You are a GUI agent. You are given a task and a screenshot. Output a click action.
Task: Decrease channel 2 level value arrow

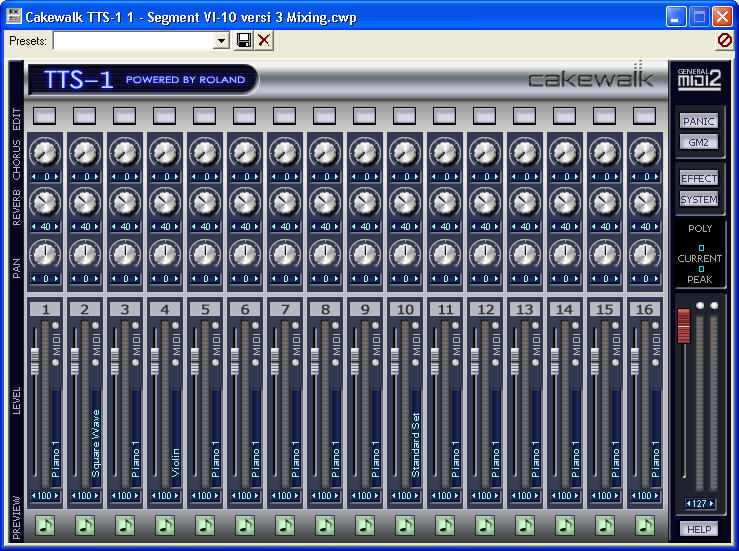tap(74, 496)
